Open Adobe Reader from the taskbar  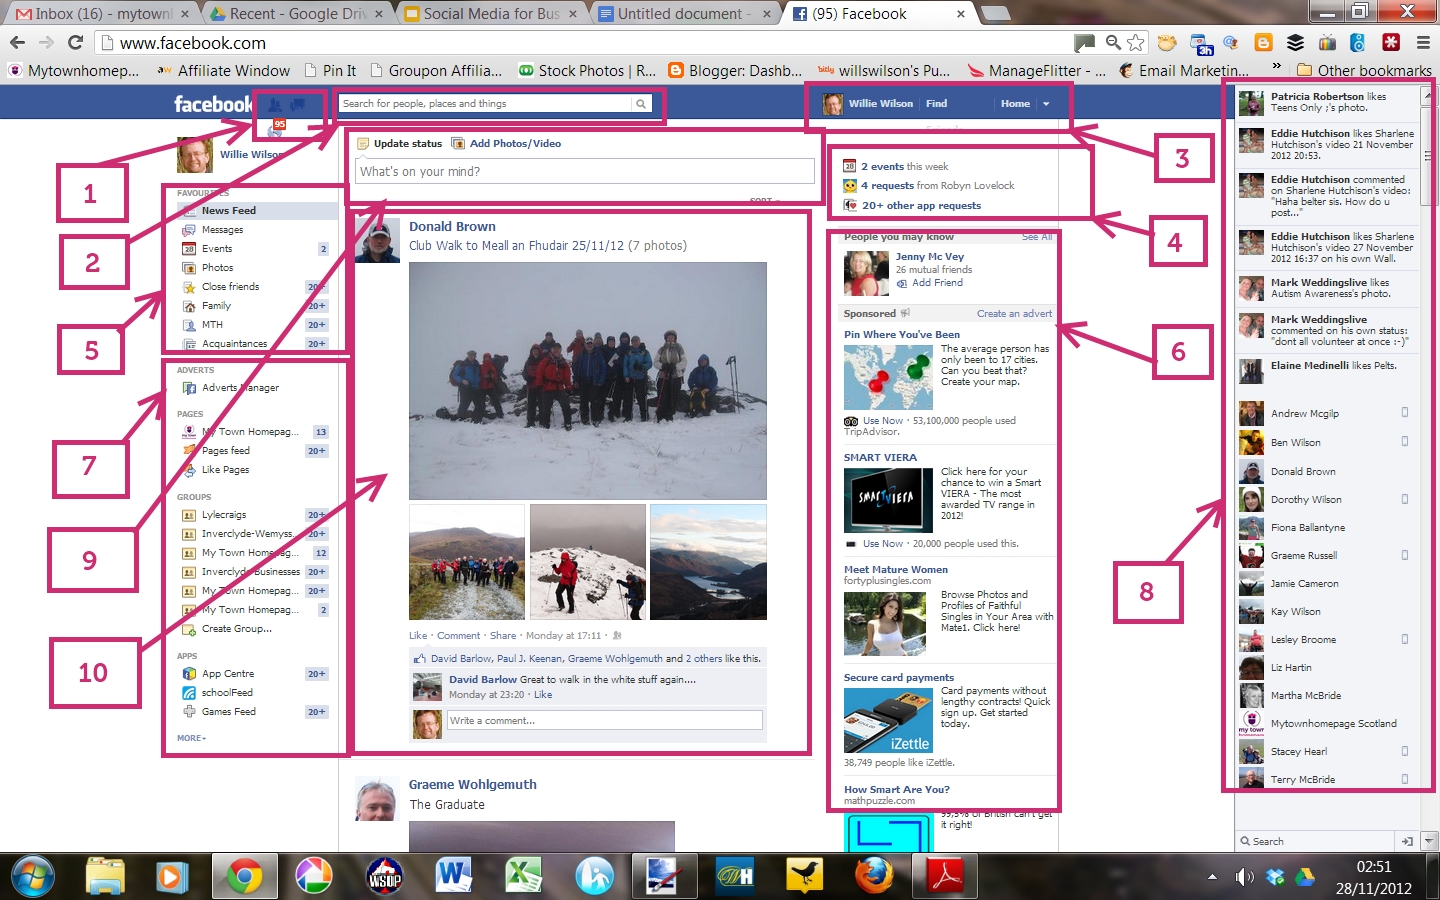945,876
